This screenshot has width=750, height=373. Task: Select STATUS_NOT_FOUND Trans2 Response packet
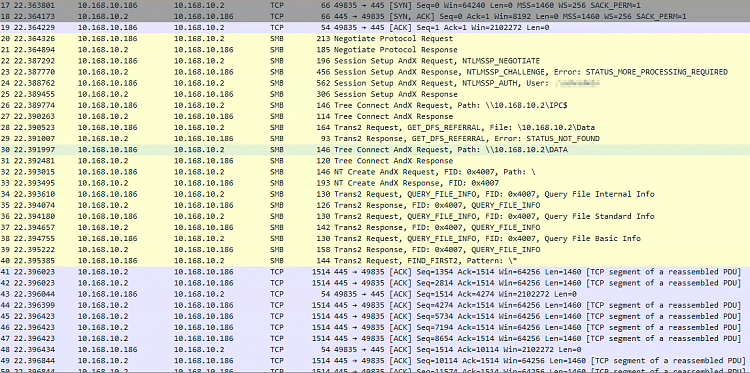(375, 139)
